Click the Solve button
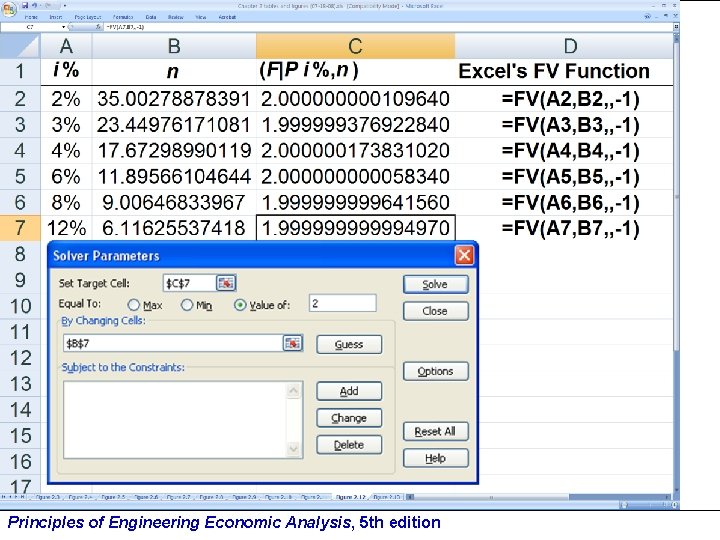This screenshot has height=540, width=720. tap(435, 284)
